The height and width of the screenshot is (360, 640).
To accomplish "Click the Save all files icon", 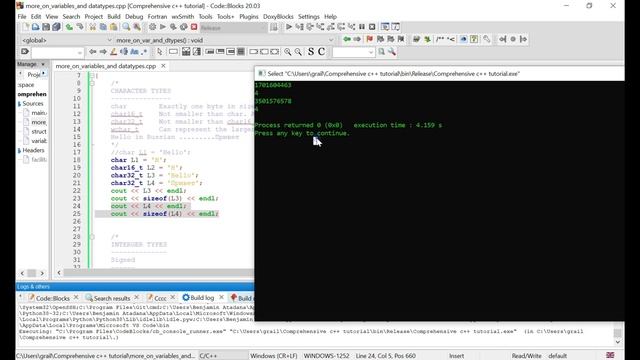I will (x=56, y=27).
